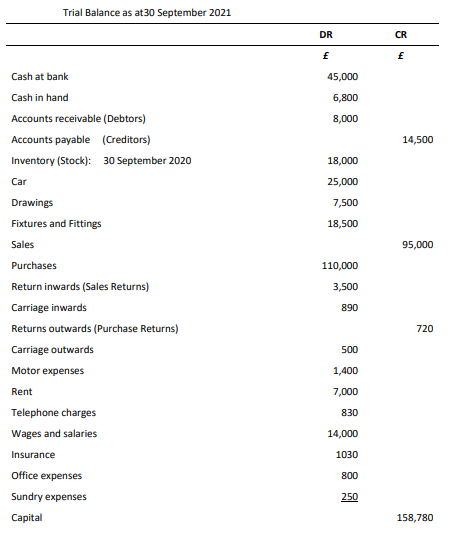Click the Accounts payable credit 14,500
Screen dimensions: 454x539
click(418, 140)
